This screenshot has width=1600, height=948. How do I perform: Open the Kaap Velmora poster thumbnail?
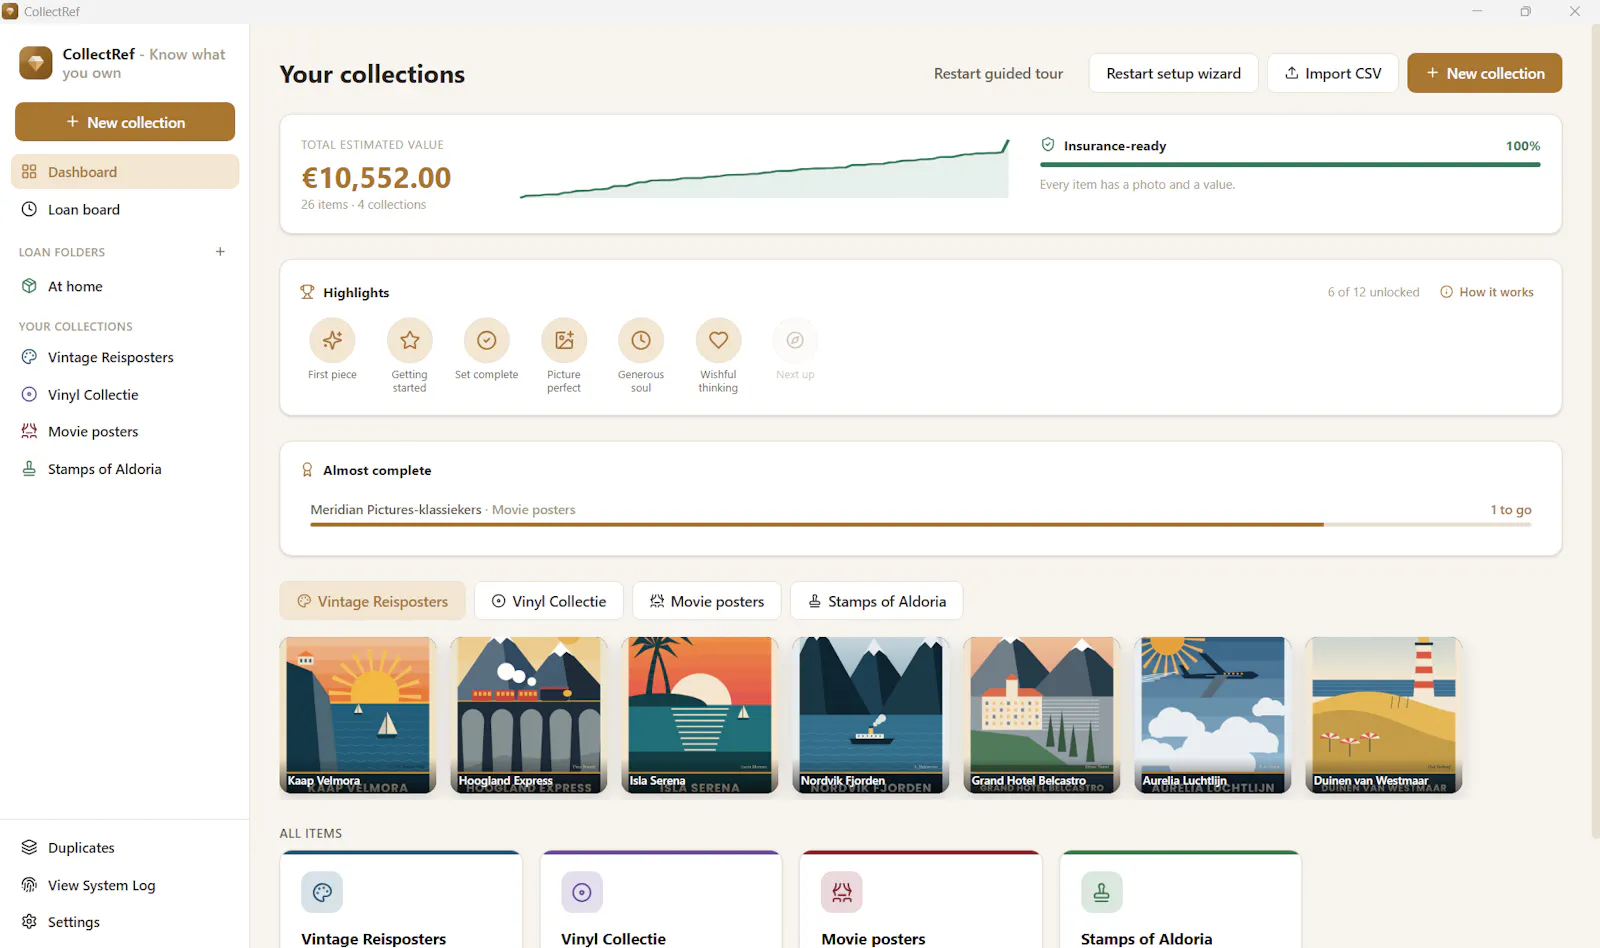tap(358, 715)
